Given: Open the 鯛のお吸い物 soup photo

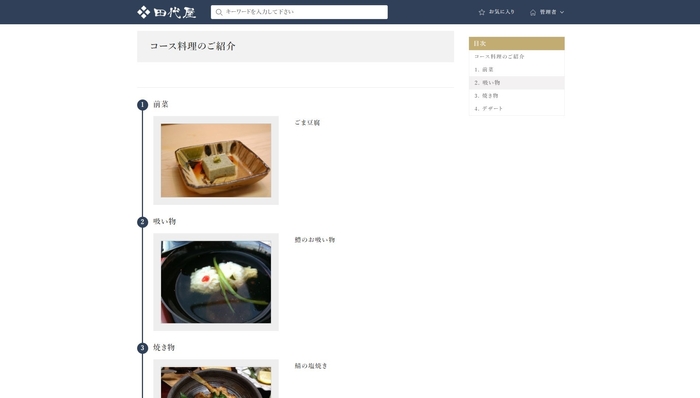Looking at the screenshot, I should 216,282.
